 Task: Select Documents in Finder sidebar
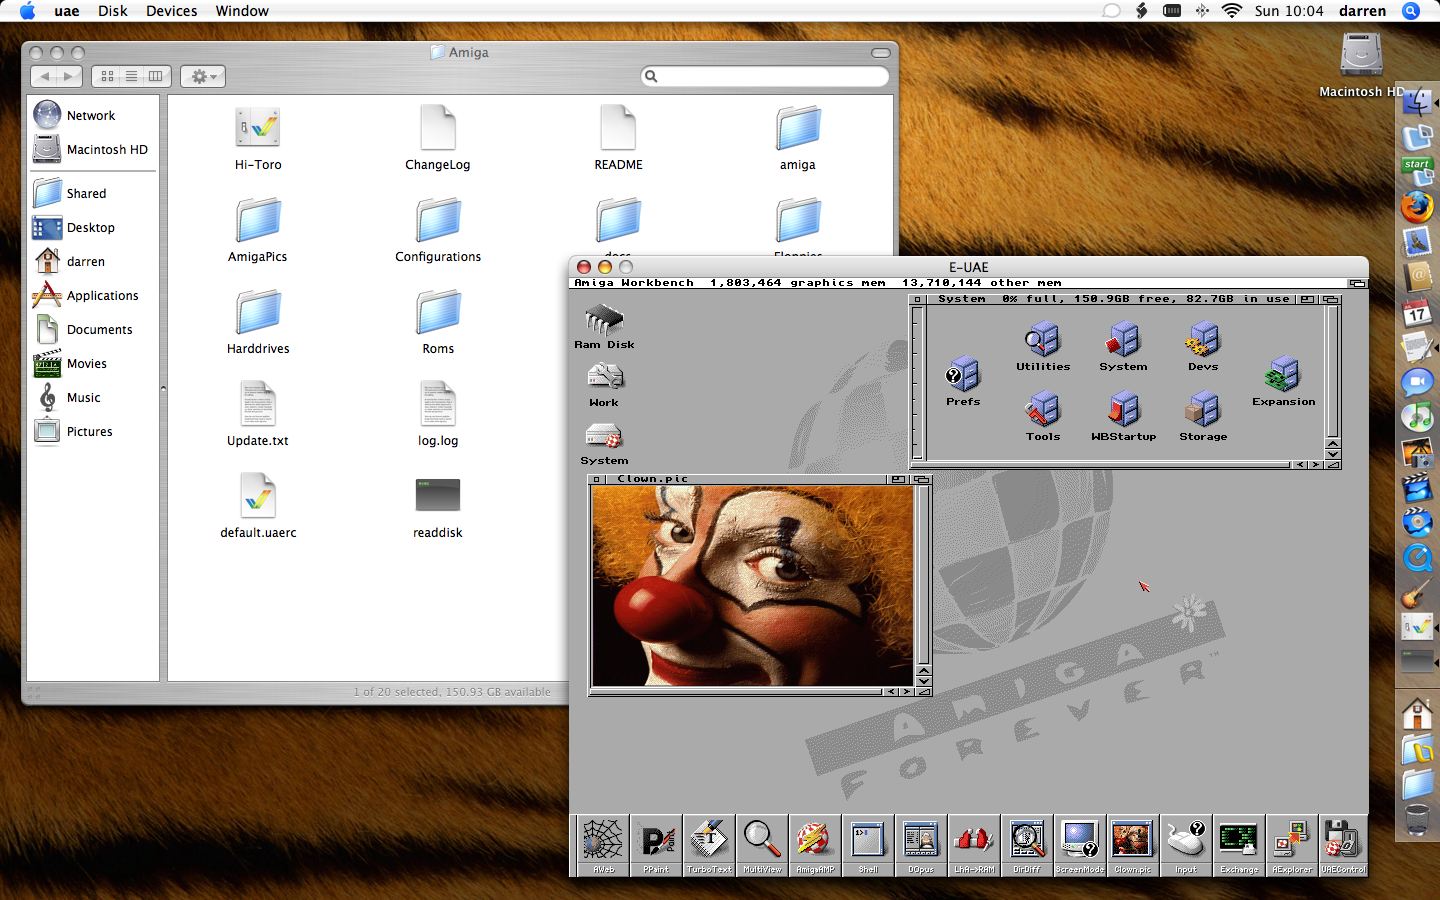pos(93,329)
